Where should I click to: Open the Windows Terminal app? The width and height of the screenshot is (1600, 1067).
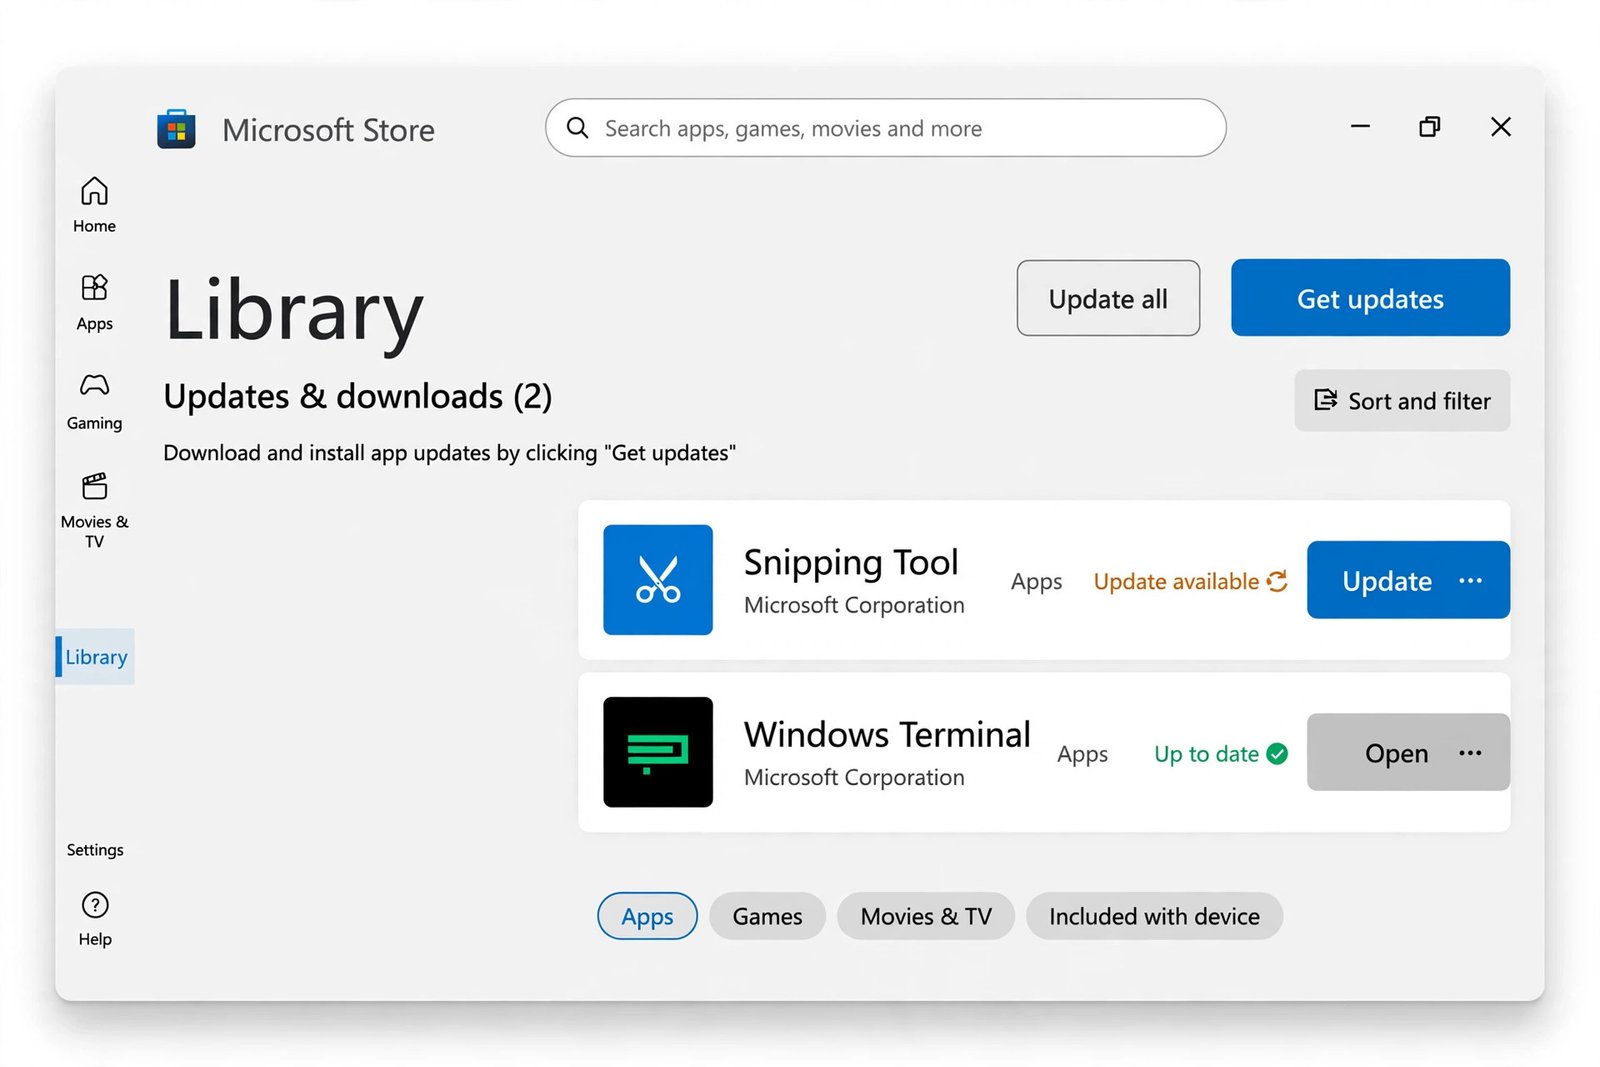pyautogui.click(x=1397, y=753)
